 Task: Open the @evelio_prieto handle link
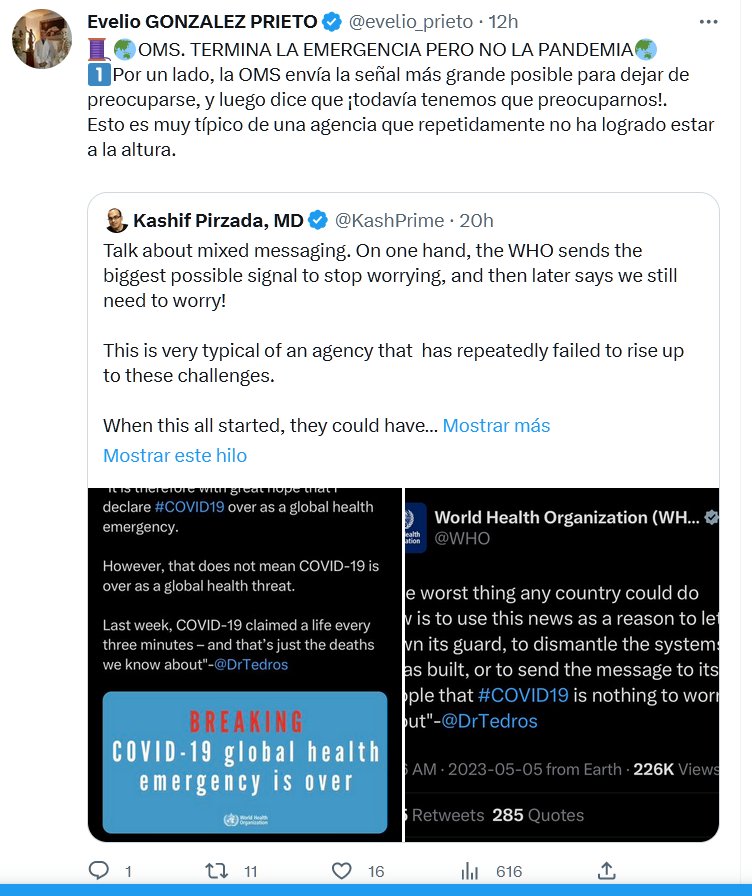(x=410, y=22)
